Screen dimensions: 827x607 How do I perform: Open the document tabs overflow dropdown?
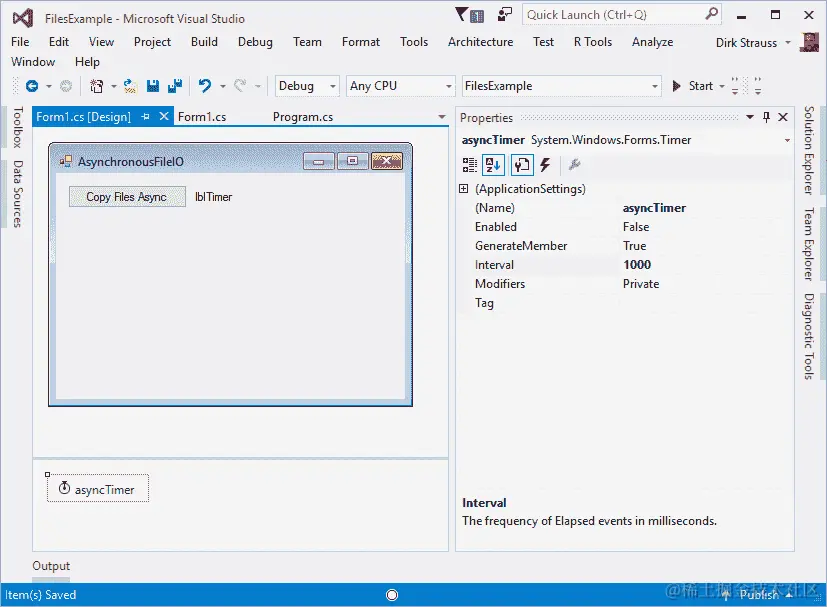pos(442,117)
